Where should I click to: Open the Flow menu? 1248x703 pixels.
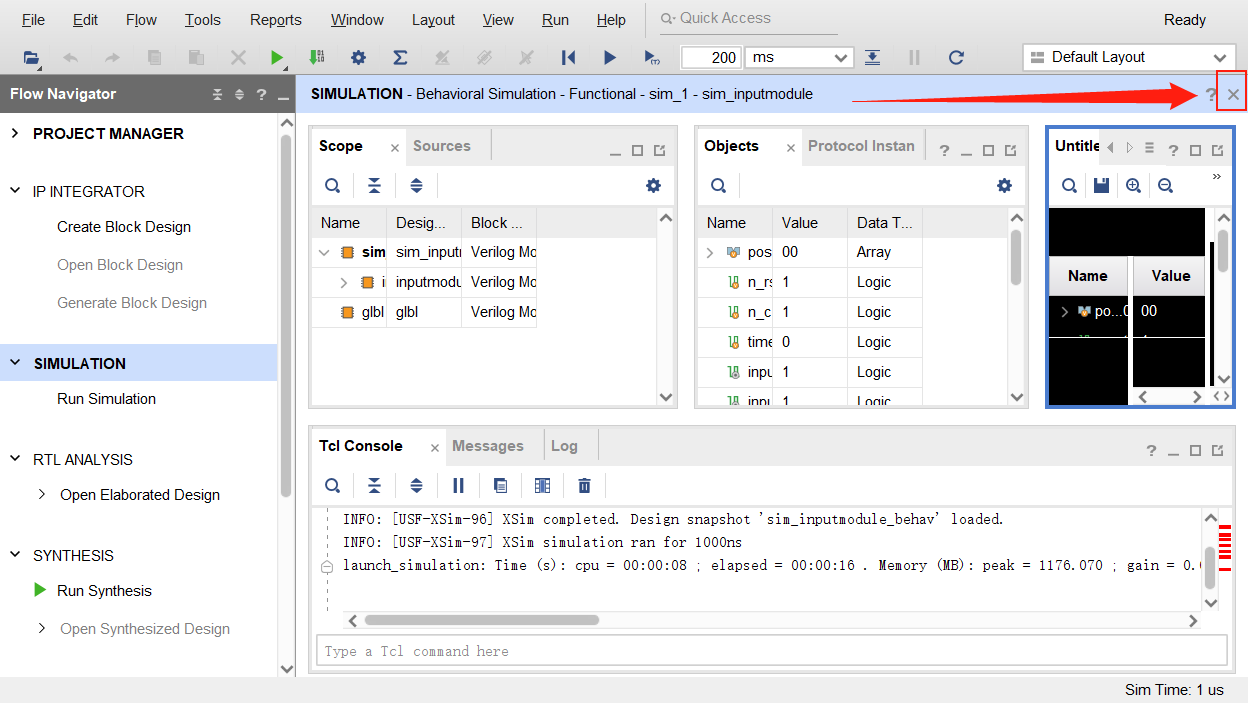tap(140, 19)
